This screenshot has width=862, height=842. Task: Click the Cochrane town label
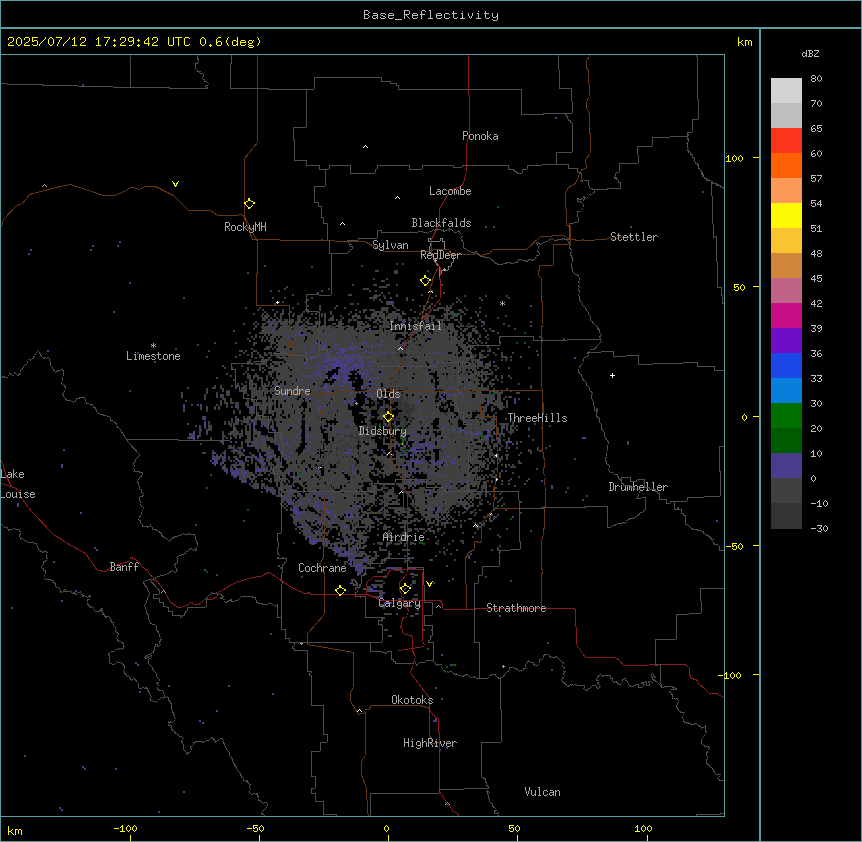[x=322, y=568]
